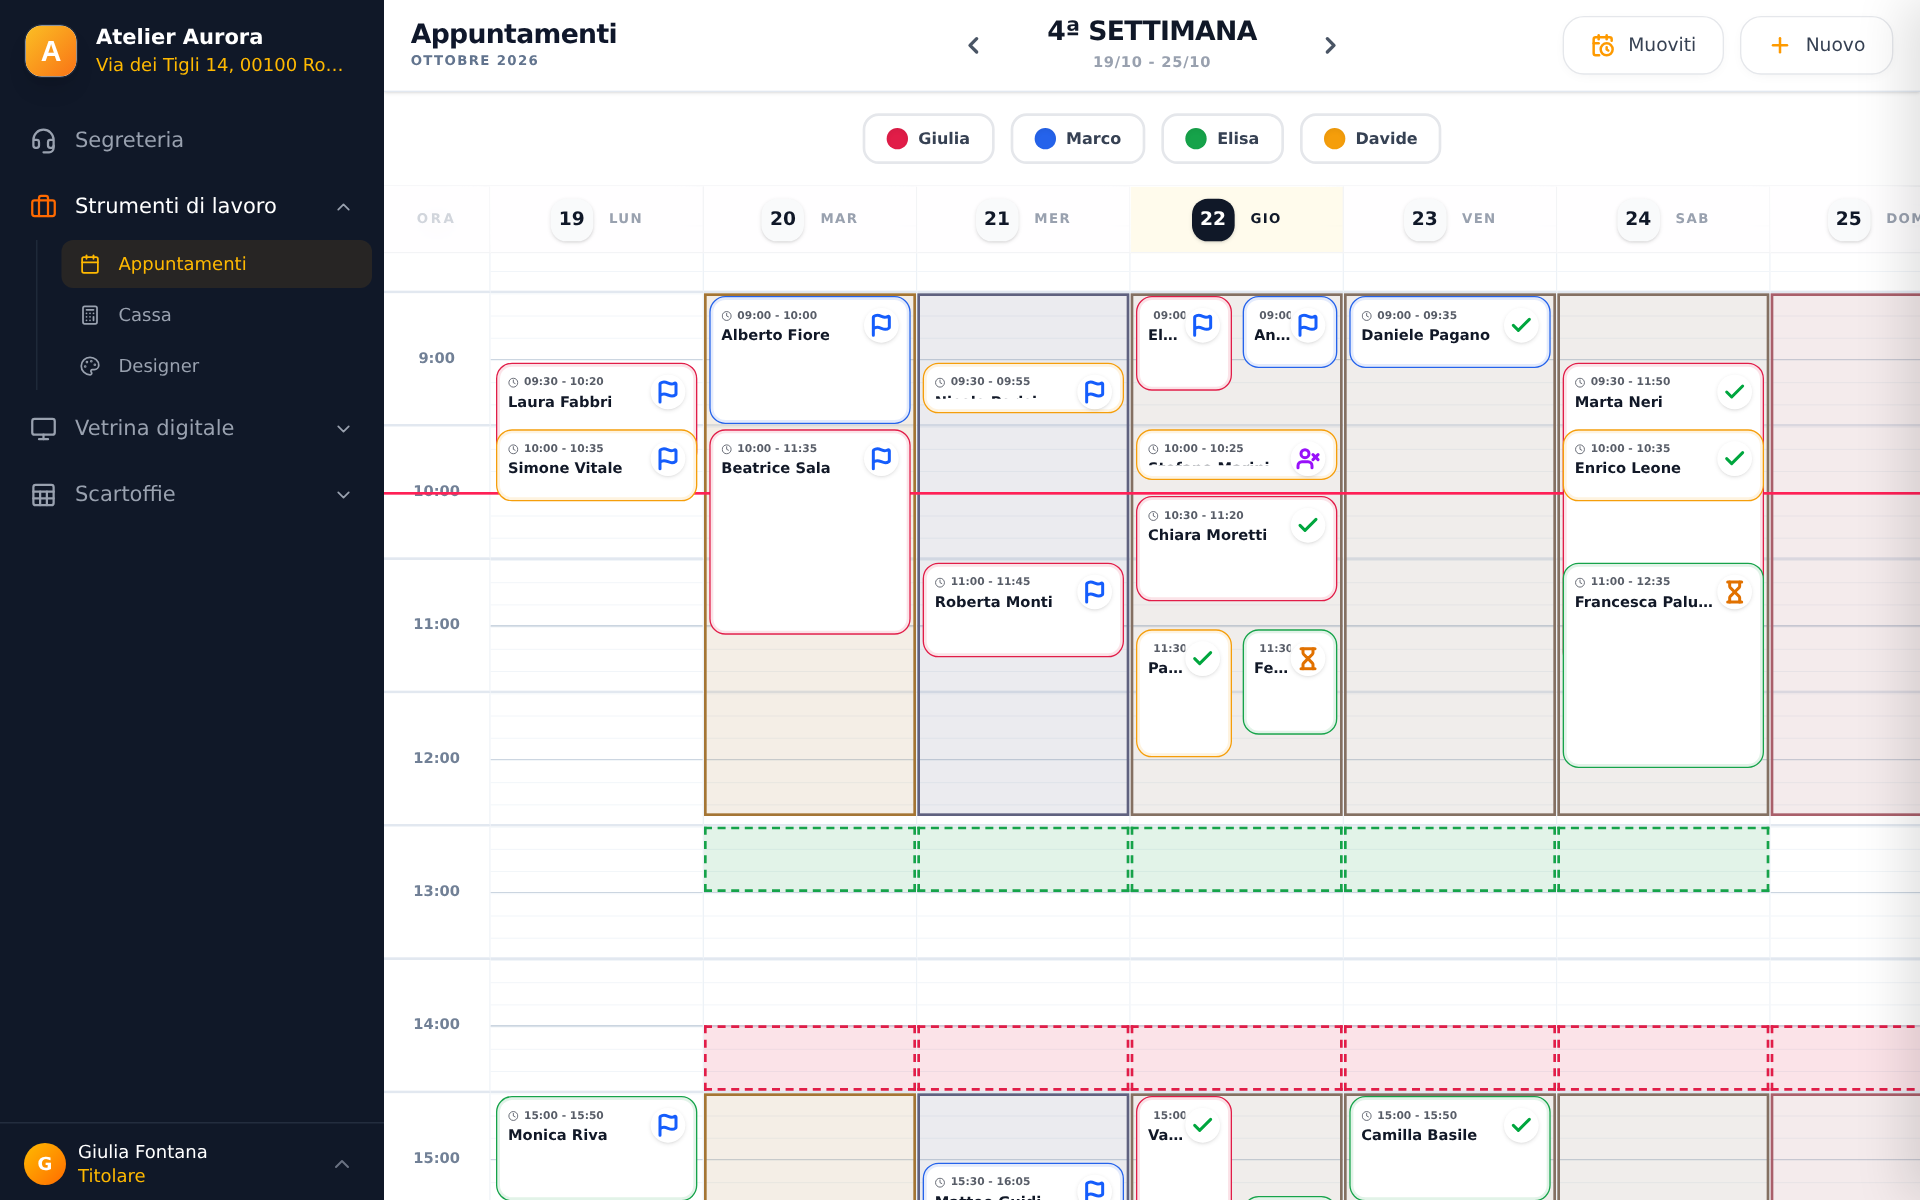Click flag icon on Simone Vitale appointment
This screenshot has height=1200, width=1920.
[668, 458]
